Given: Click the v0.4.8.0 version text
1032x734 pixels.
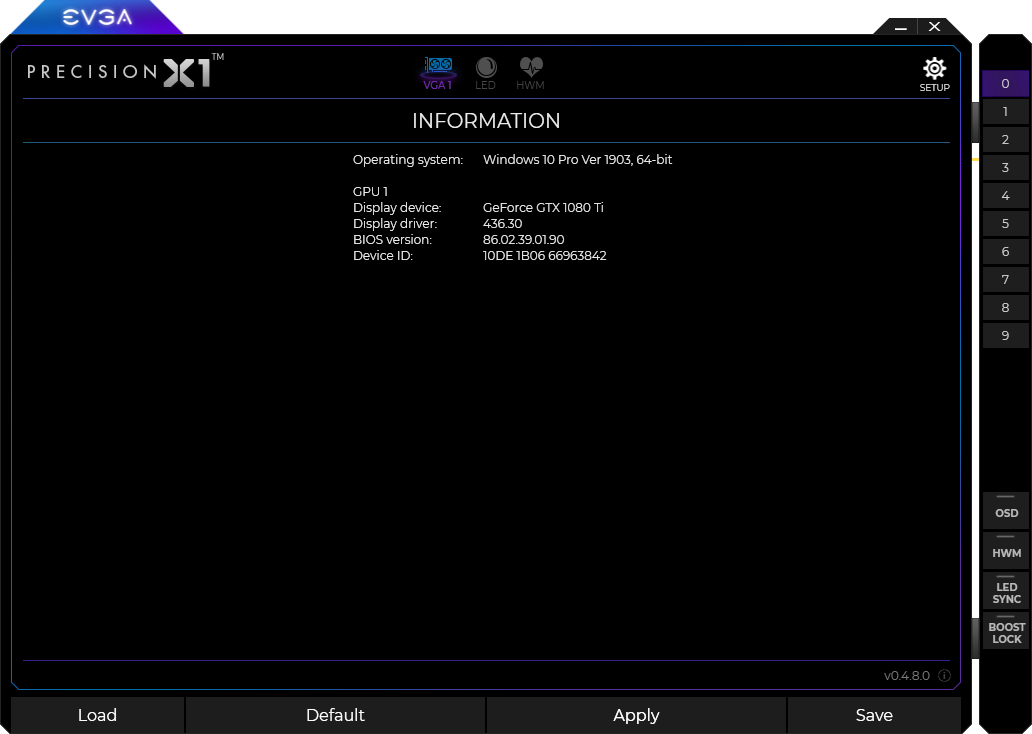Looking at the screenshot, I should click(906, 676).
